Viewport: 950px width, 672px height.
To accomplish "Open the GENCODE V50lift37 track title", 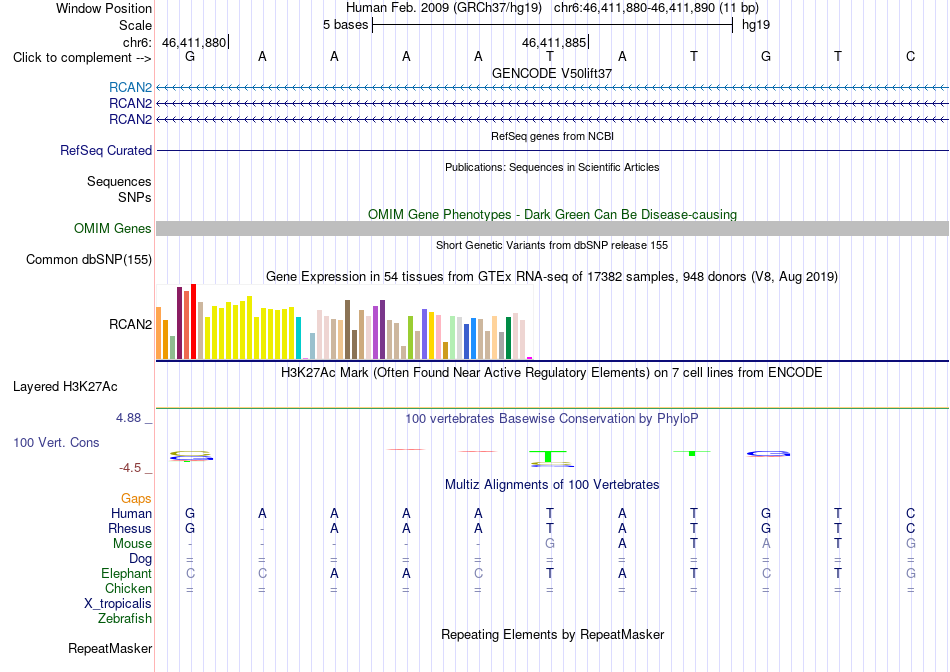I will coord(552,73).
